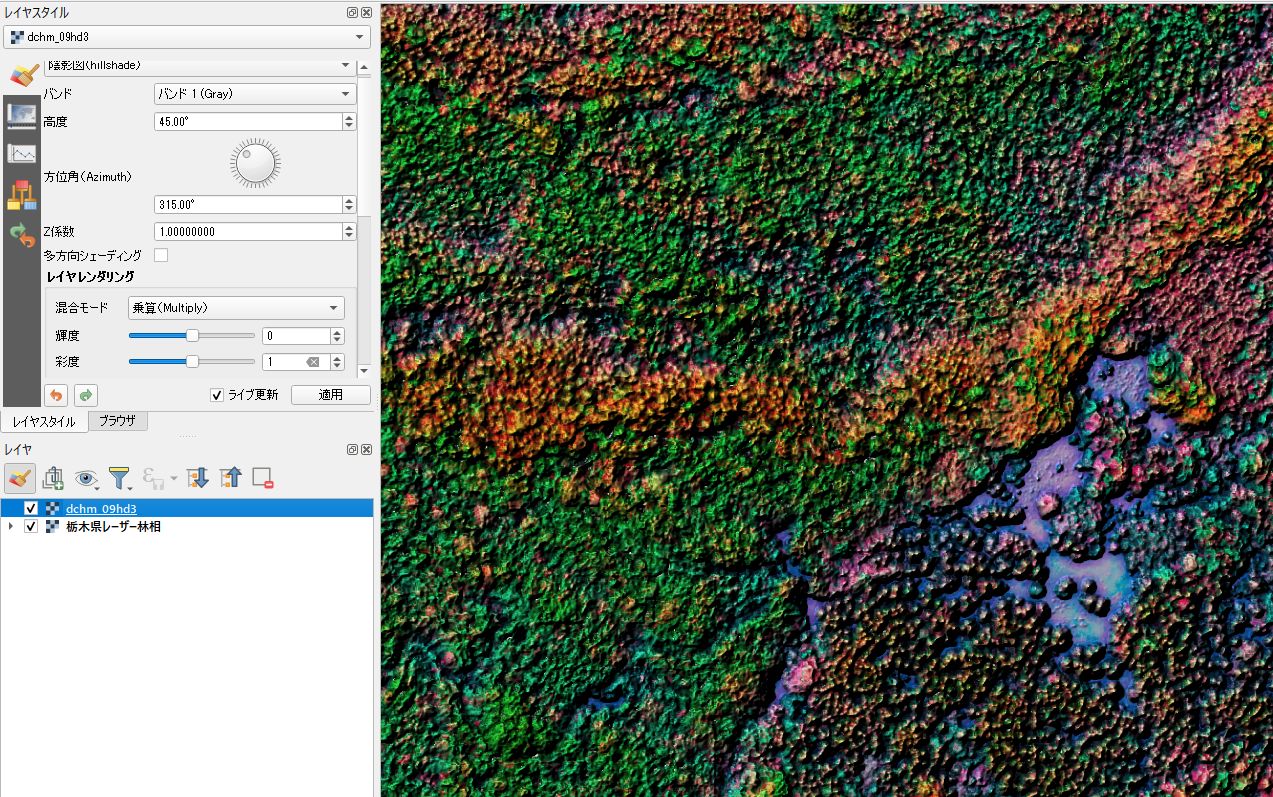Open expression filter dropdown arrow in Layers toolbar
The width and height of the screenshot is (1273, 797).
tap(174, 479)
